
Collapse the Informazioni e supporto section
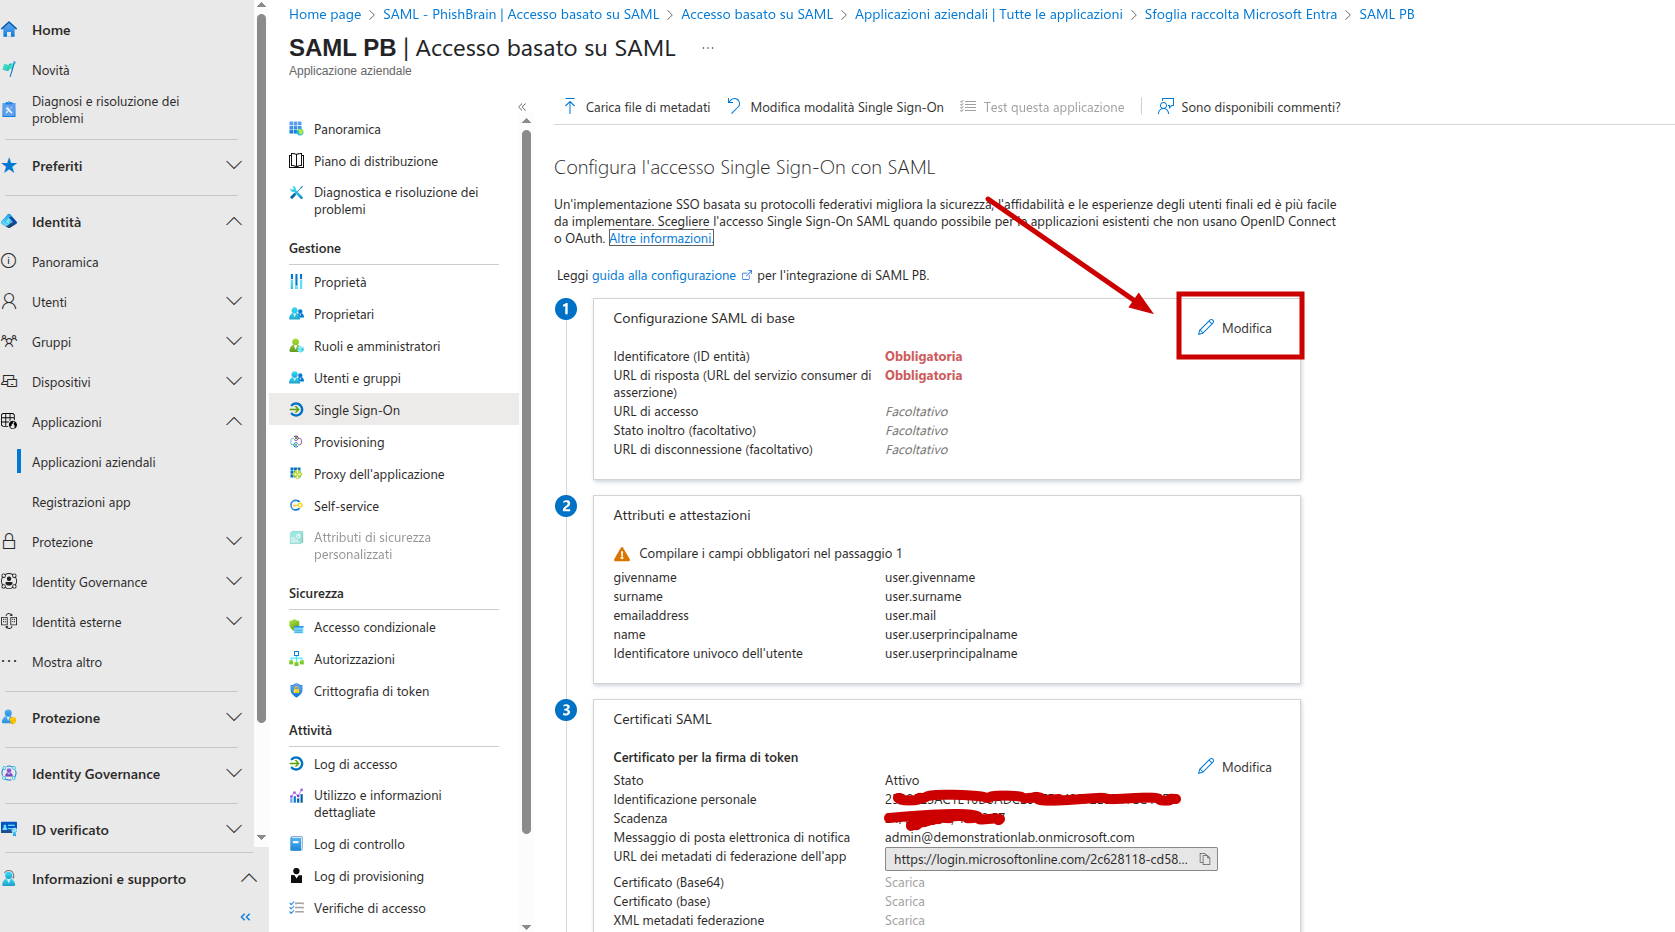tap(249, 879)
